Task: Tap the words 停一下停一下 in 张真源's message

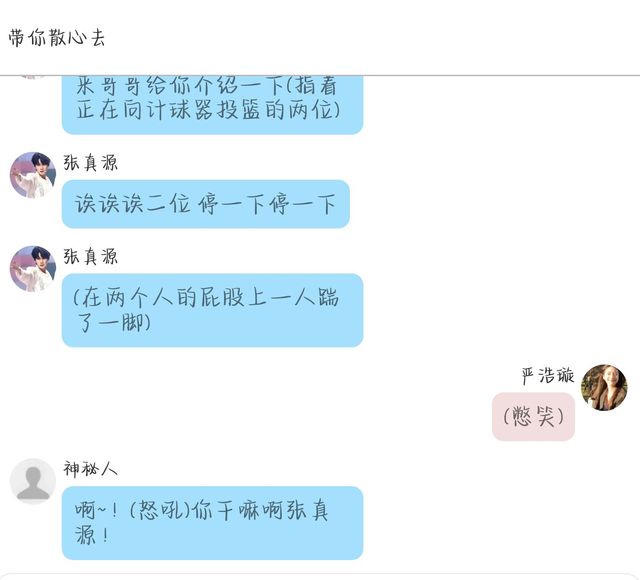Action: click(267, 204)
